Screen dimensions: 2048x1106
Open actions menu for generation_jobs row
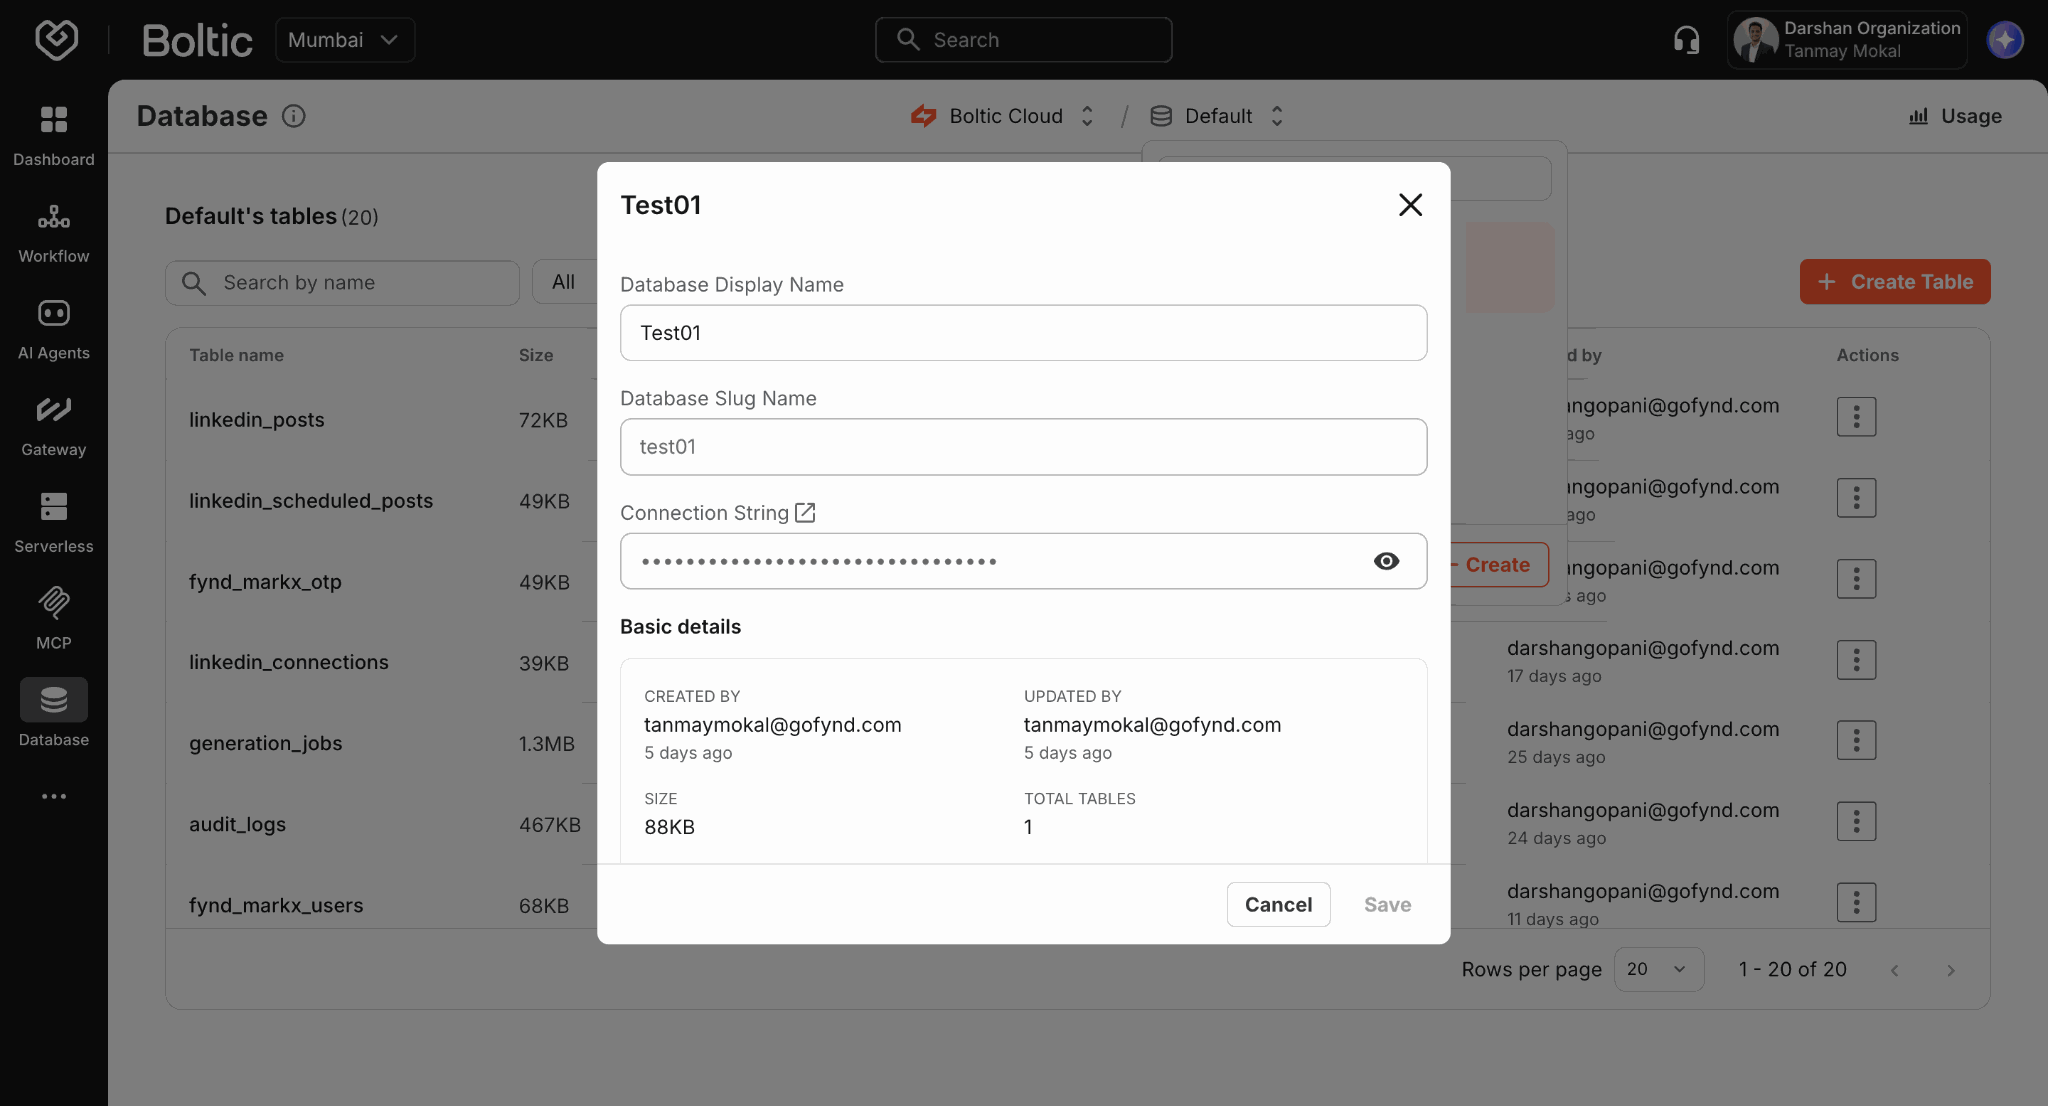pyautogui.click(x=1856, y=741)
